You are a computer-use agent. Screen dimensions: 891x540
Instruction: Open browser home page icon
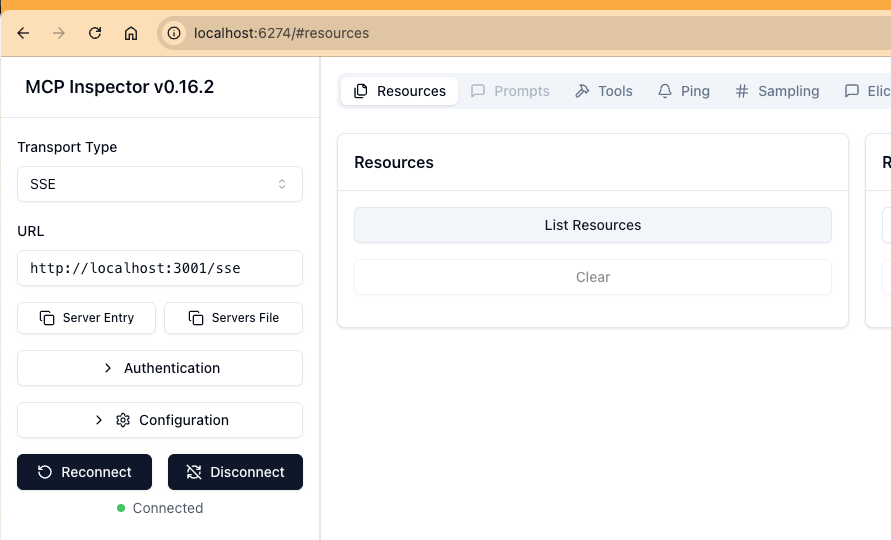(x=131, y=34)
